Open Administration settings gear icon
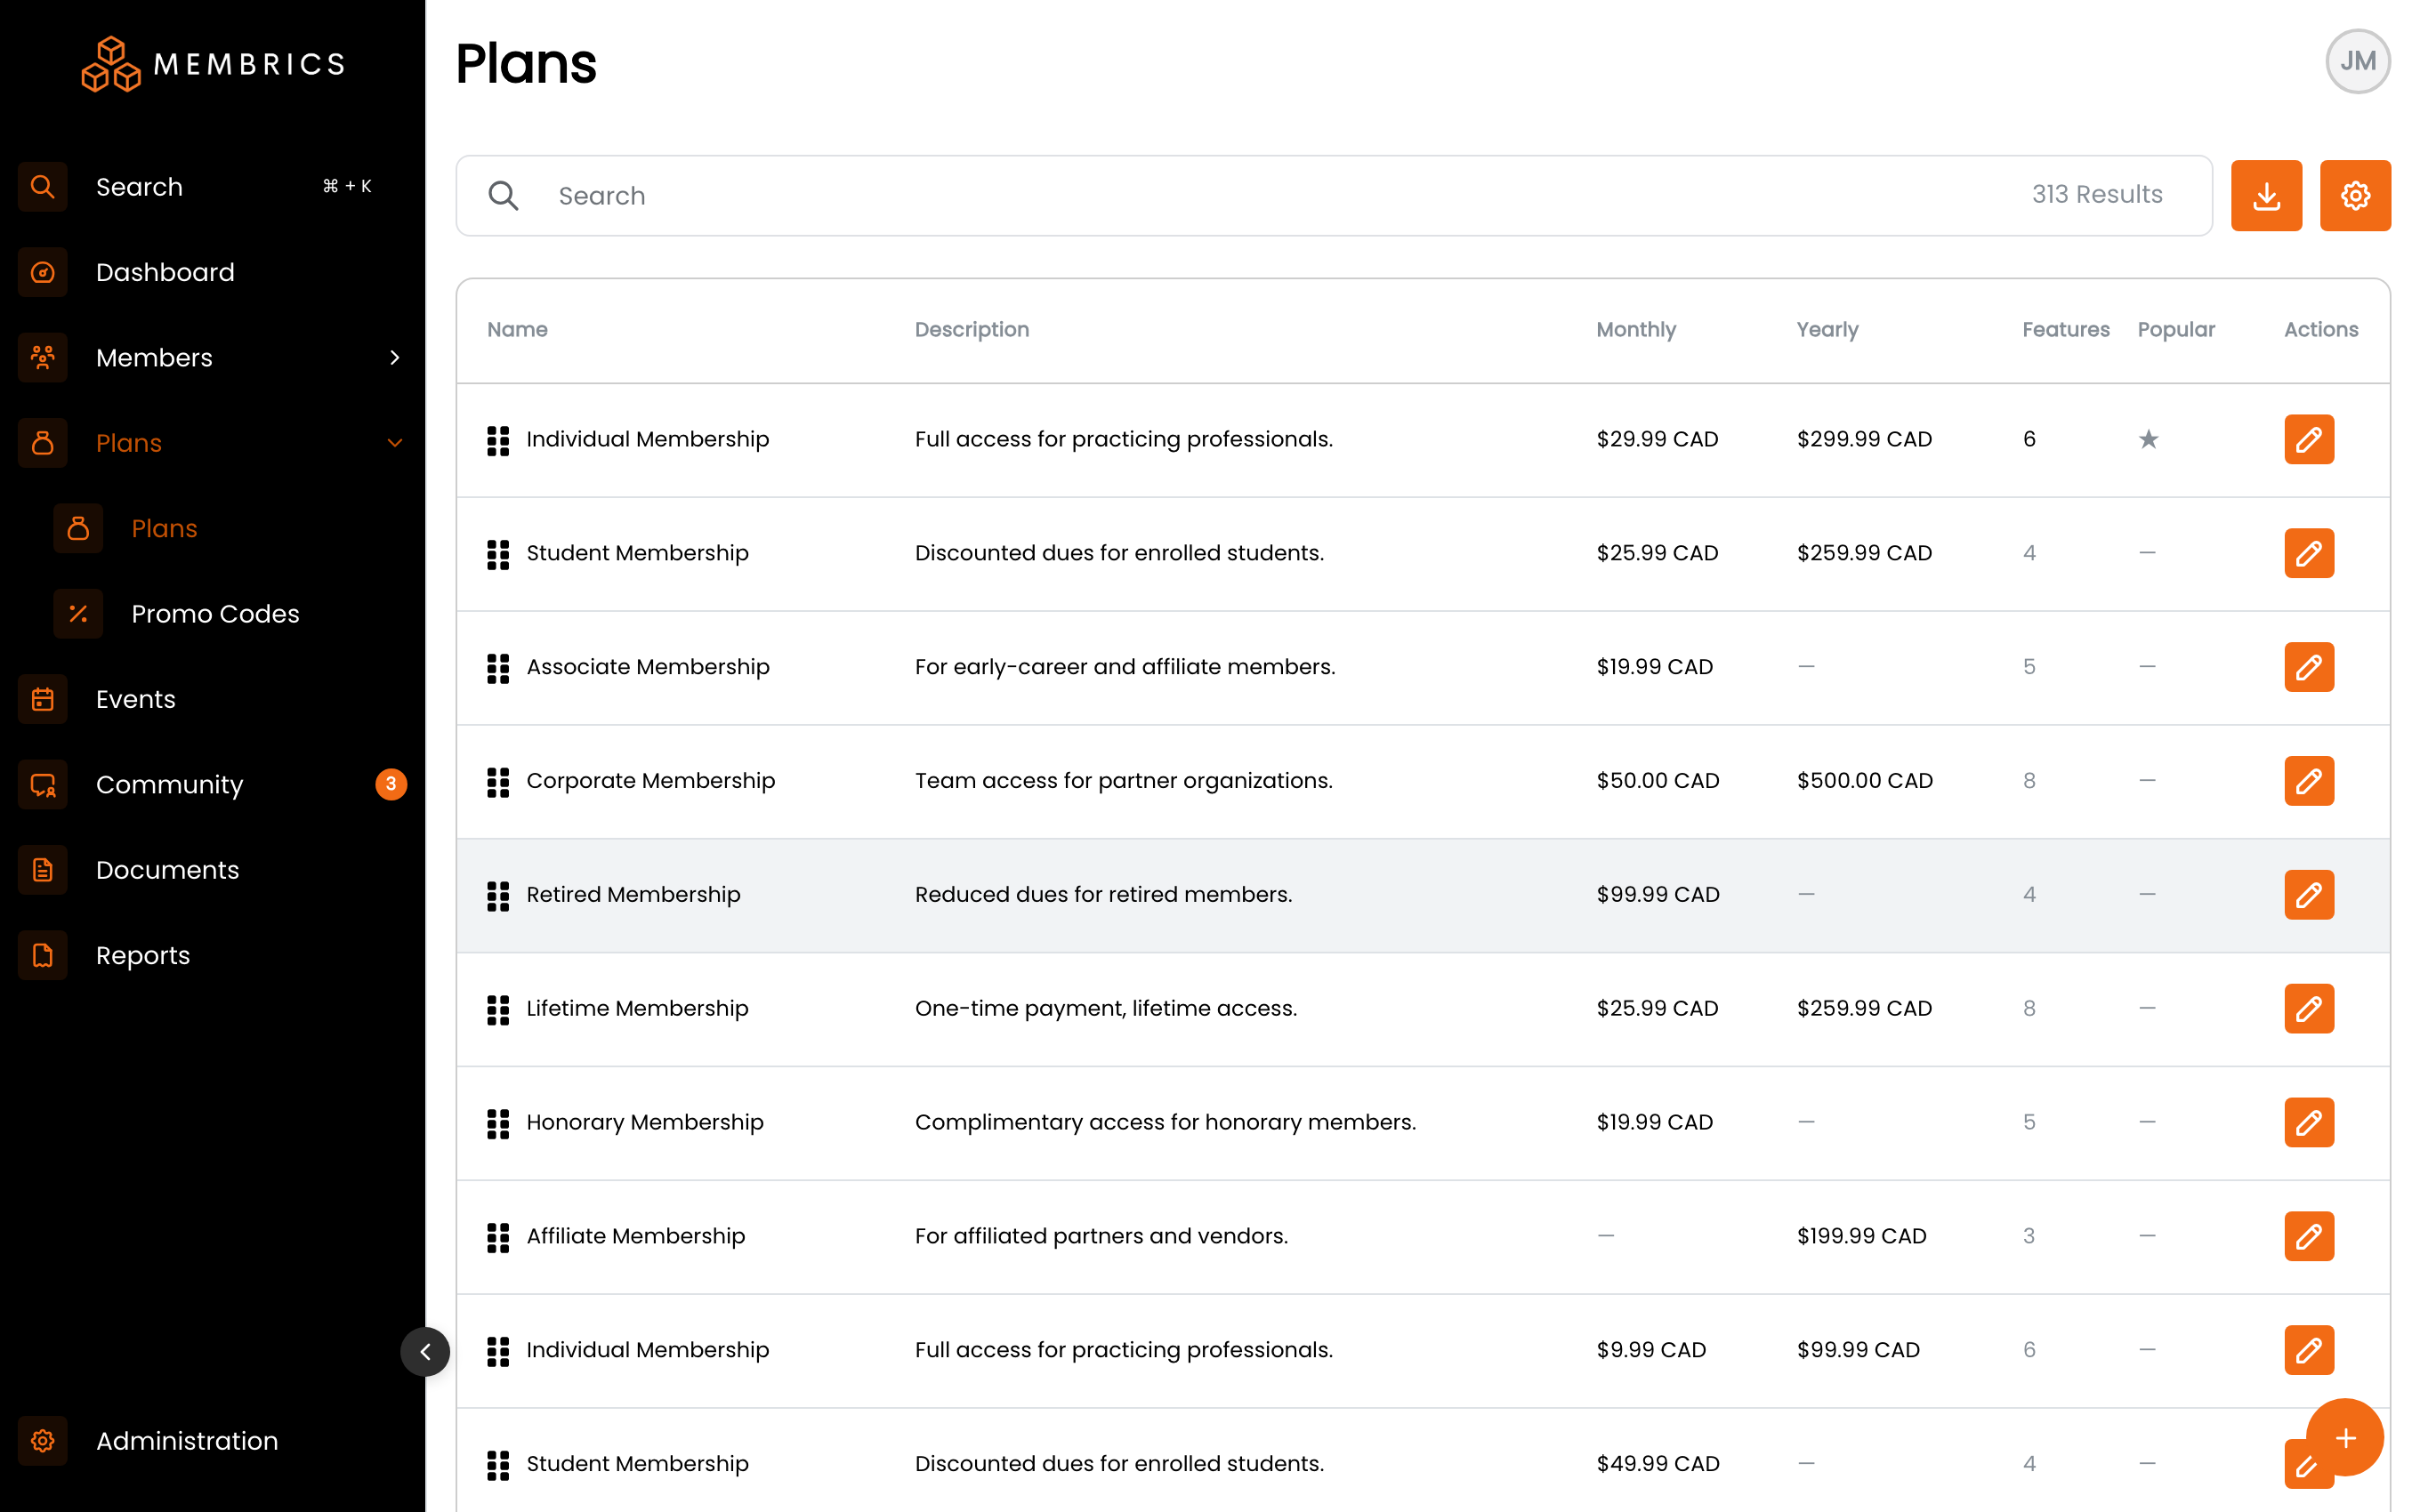Viewport: 2420px width, 1512px height. point(43,1440)
